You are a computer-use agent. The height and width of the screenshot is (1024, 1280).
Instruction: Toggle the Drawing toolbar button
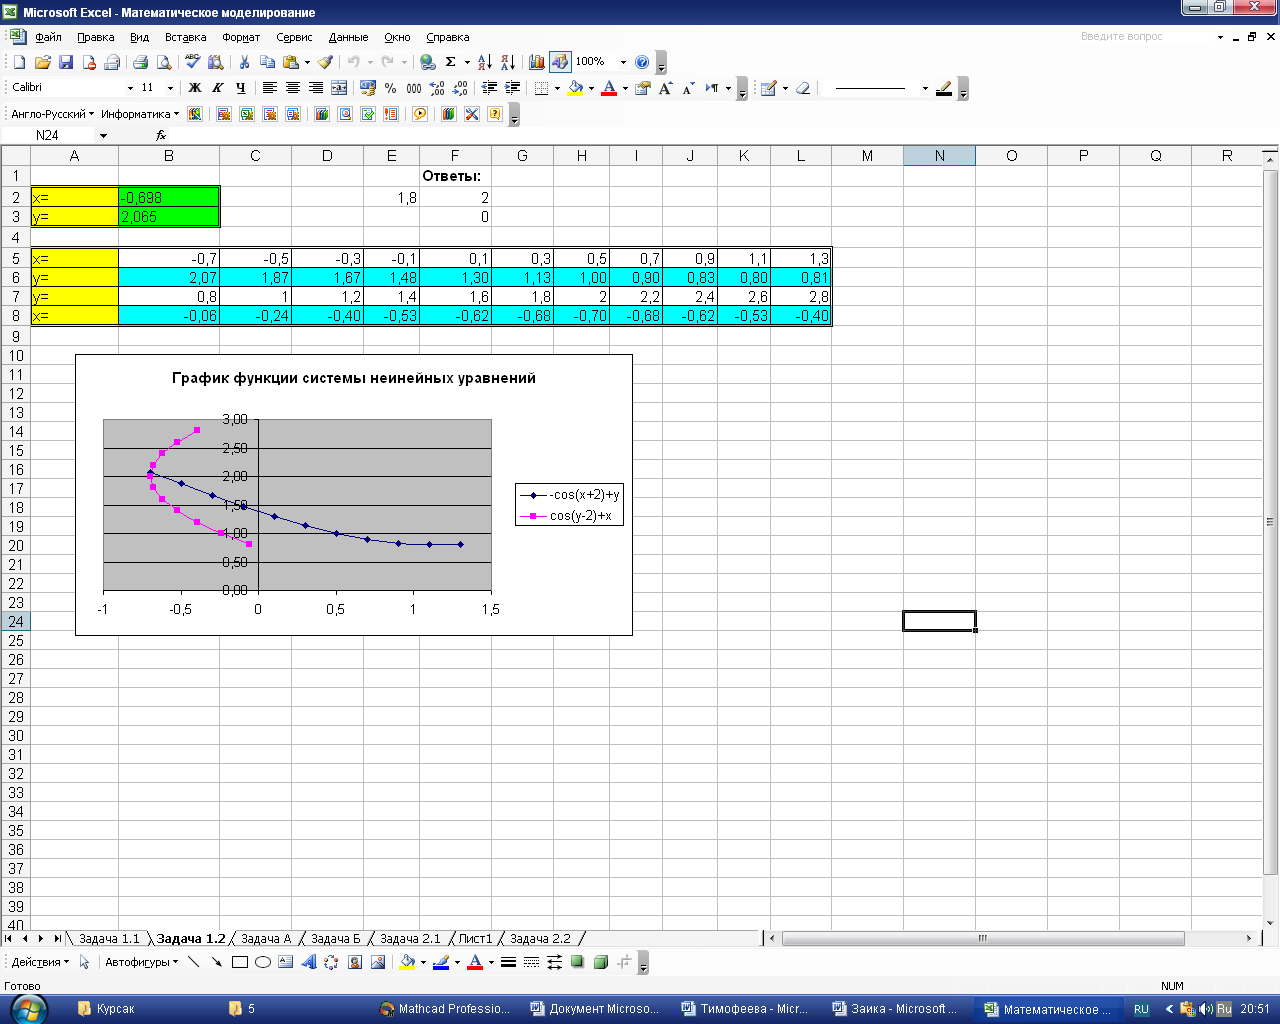[560, 62]
